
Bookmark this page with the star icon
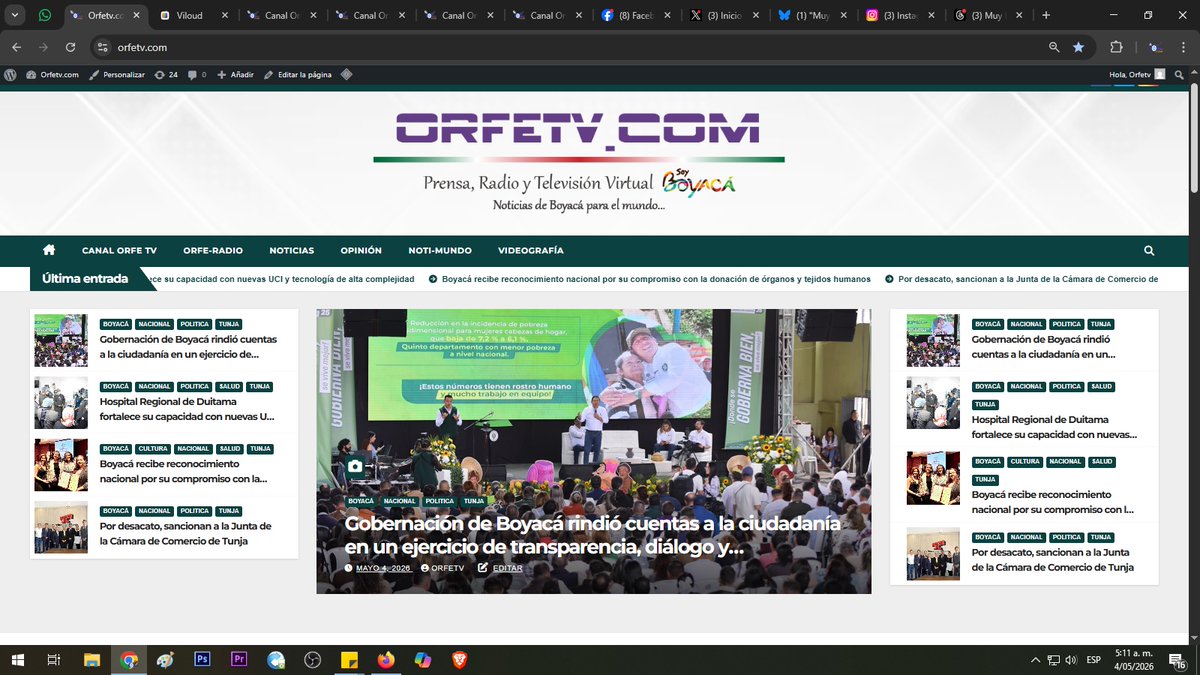(x=1078, y=47)
